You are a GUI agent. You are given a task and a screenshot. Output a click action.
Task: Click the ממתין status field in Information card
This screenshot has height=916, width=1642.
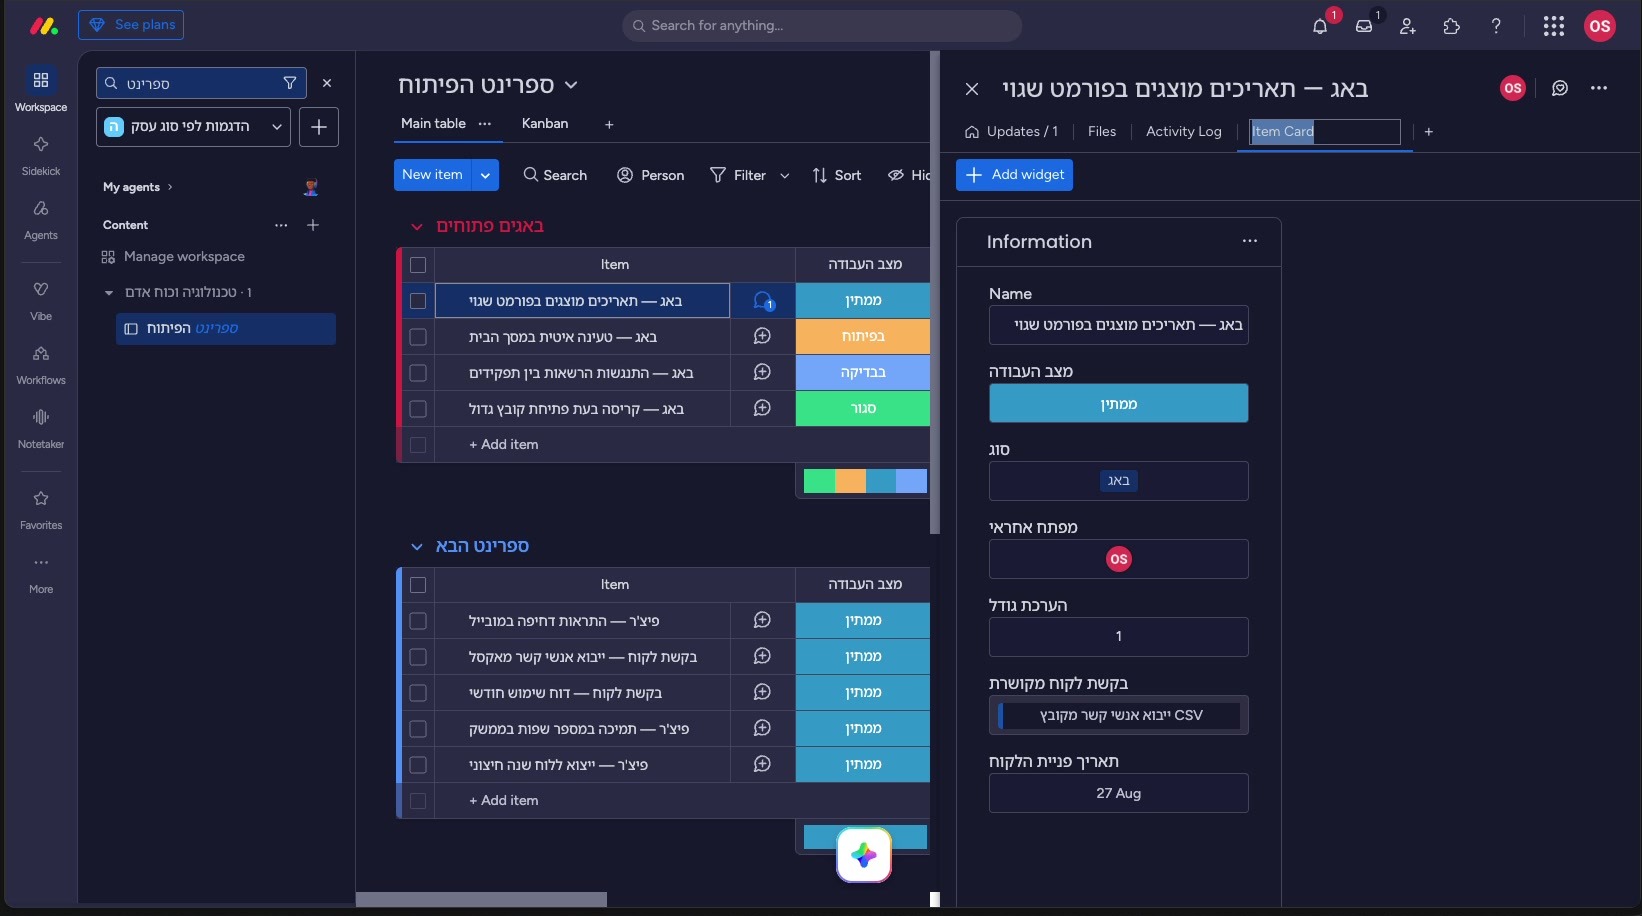click(x=1119, y=404)
